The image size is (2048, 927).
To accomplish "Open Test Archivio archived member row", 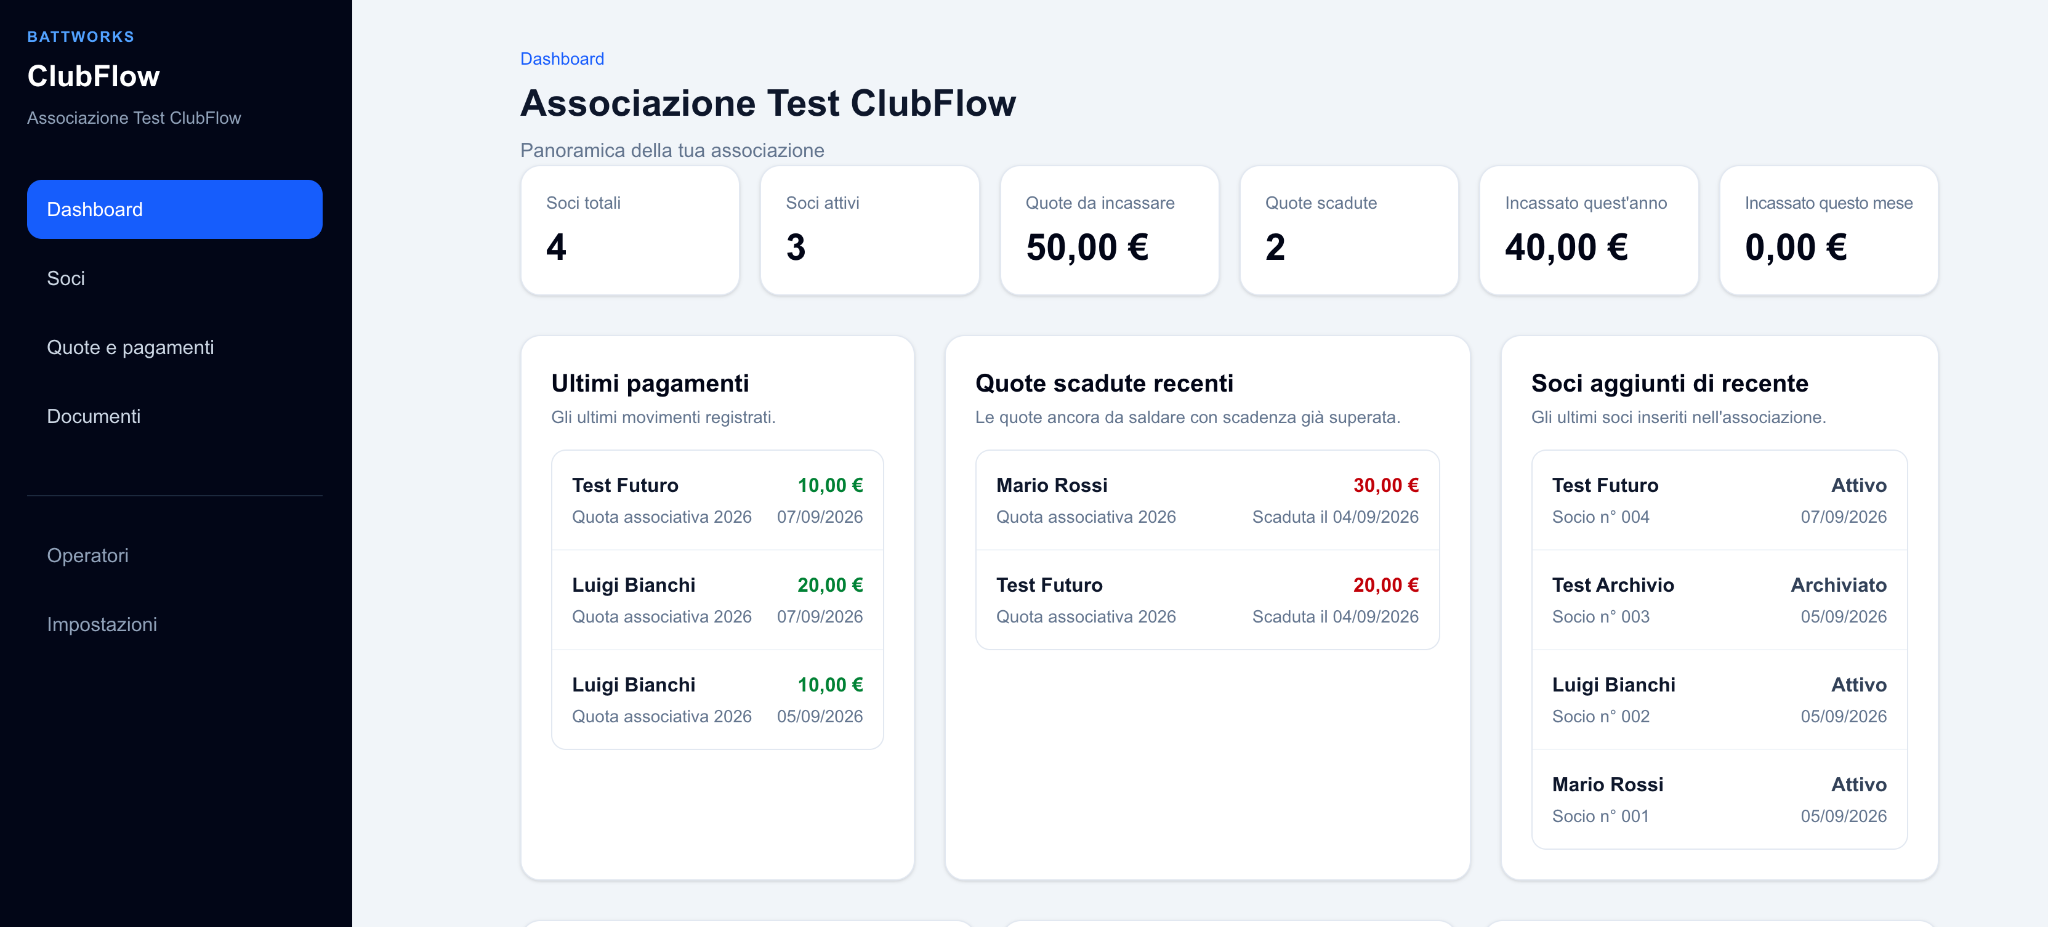I will pos(1719,600).
